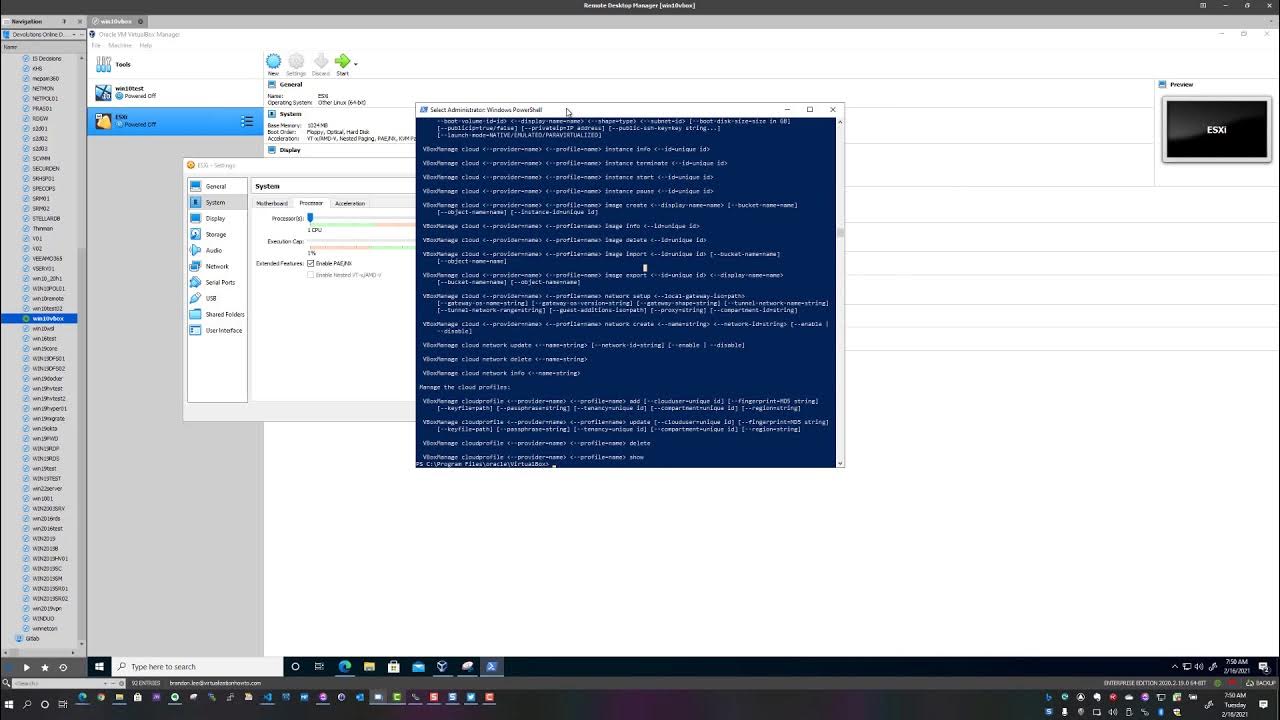The height and width of the screenshot is (720, 1280).
Task: Select WIN2019 entry in Navigation
Action: coord(44,538)
